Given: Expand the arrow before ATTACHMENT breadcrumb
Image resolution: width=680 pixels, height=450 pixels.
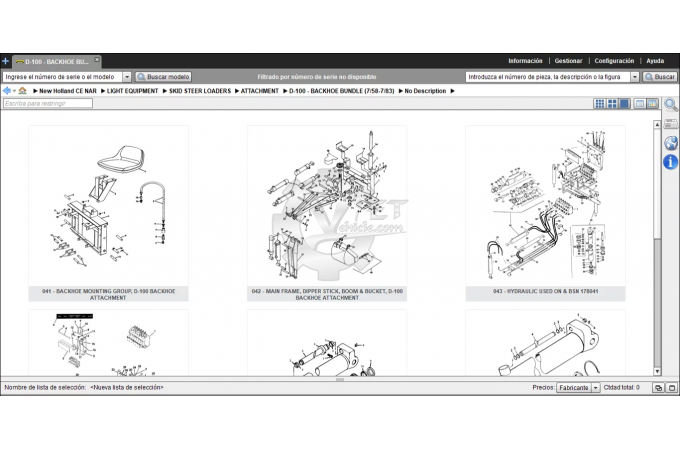Looking at the screenshot, I should 237,91.
